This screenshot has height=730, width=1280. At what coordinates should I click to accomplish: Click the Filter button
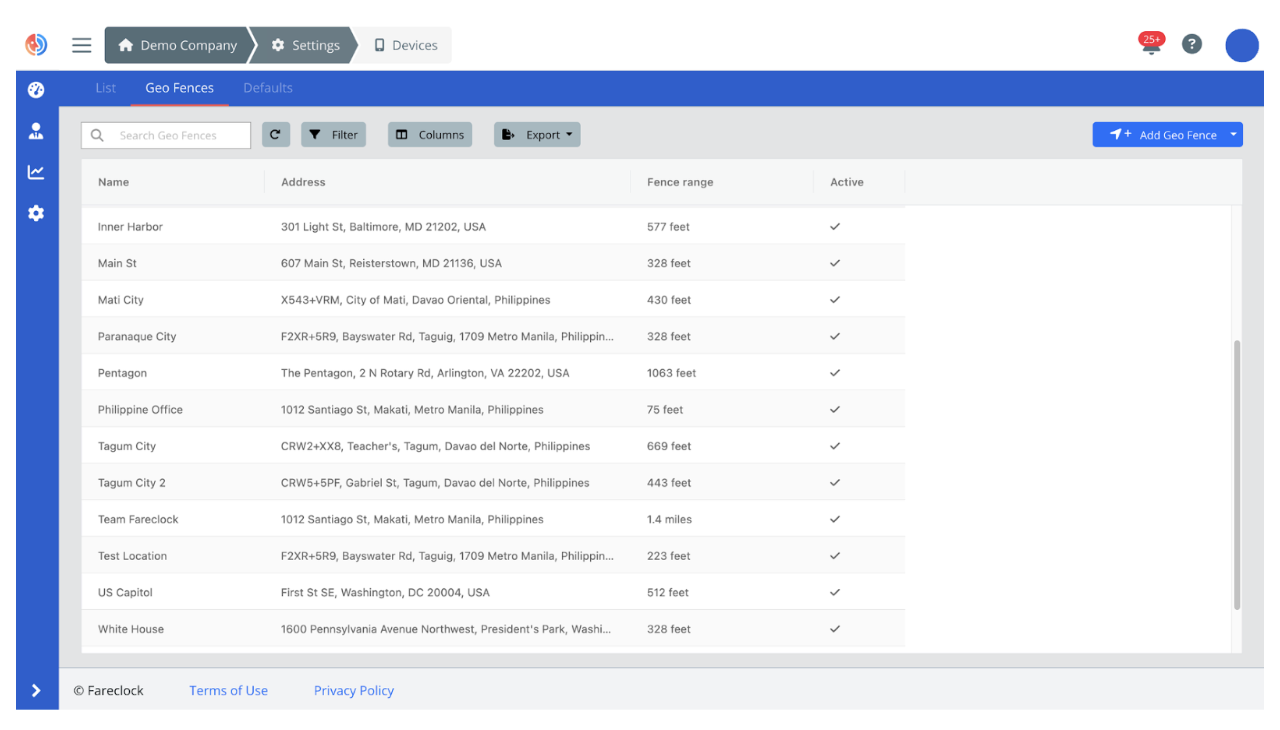coord(333,134)
